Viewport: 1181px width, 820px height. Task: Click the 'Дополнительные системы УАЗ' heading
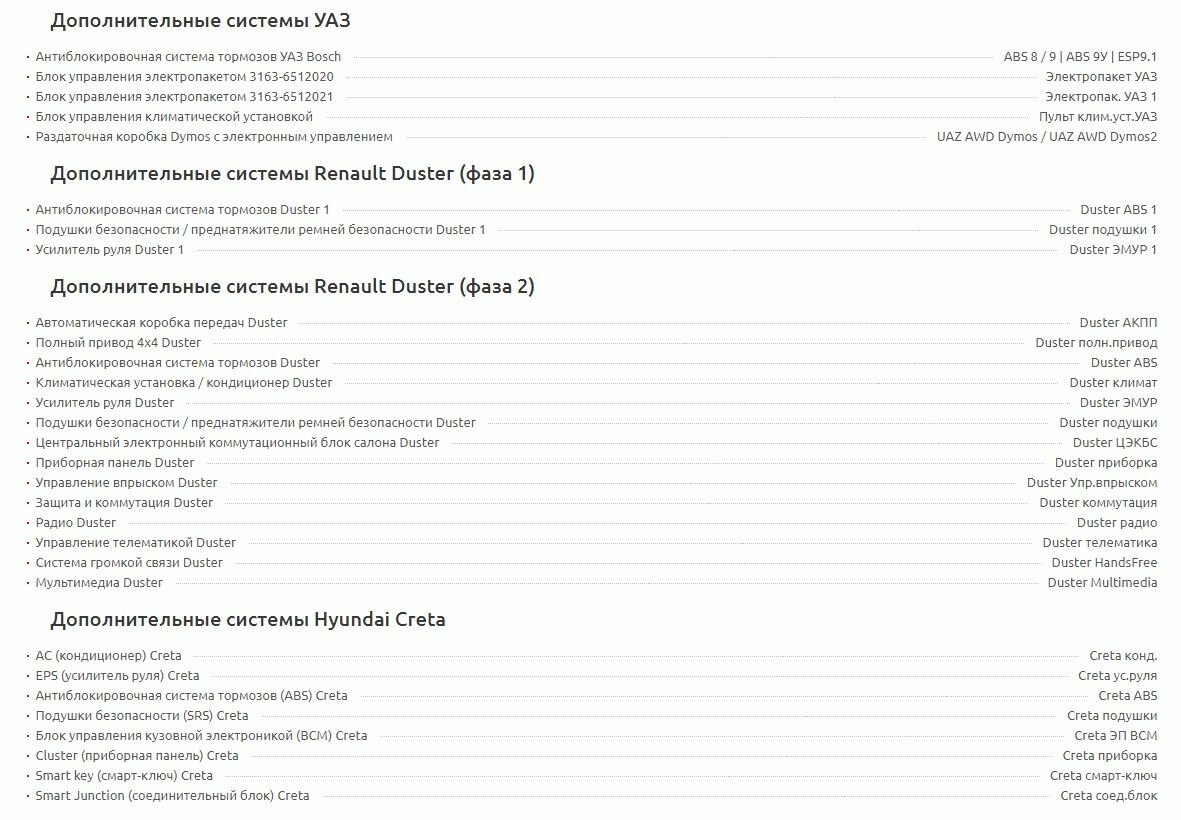[200, 21]
